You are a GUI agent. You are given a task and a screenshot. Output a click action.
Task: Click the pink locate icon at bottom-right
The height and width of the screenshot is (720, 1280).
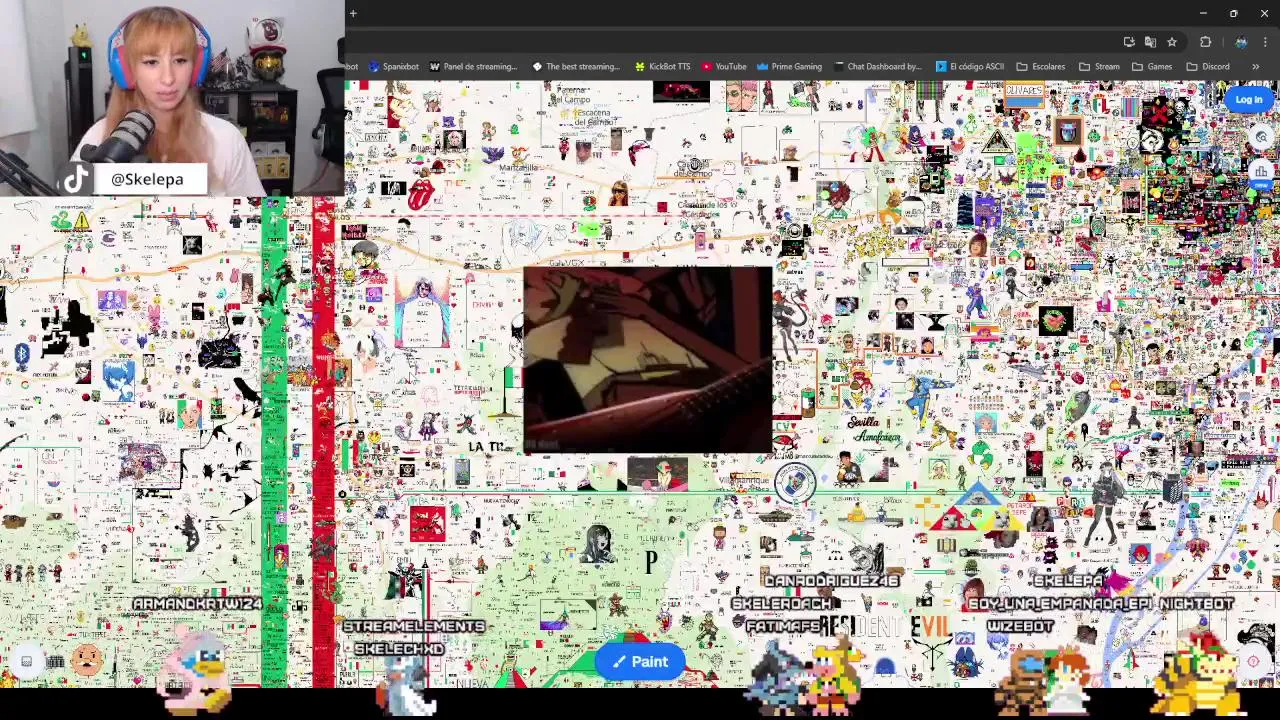(1253, 661)
